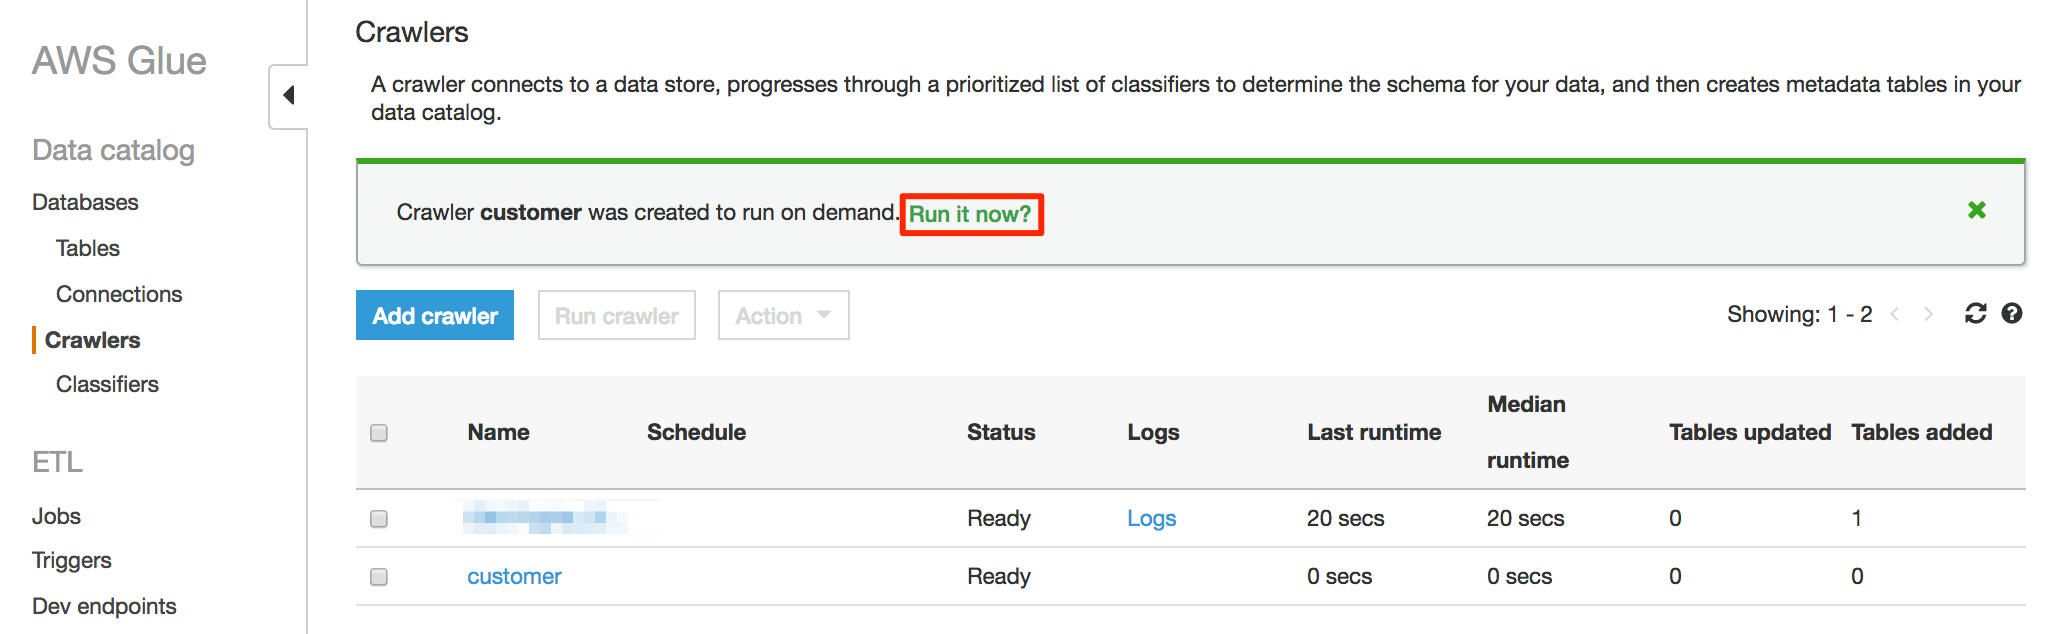Dismiss the crawler created notification

1976,210
